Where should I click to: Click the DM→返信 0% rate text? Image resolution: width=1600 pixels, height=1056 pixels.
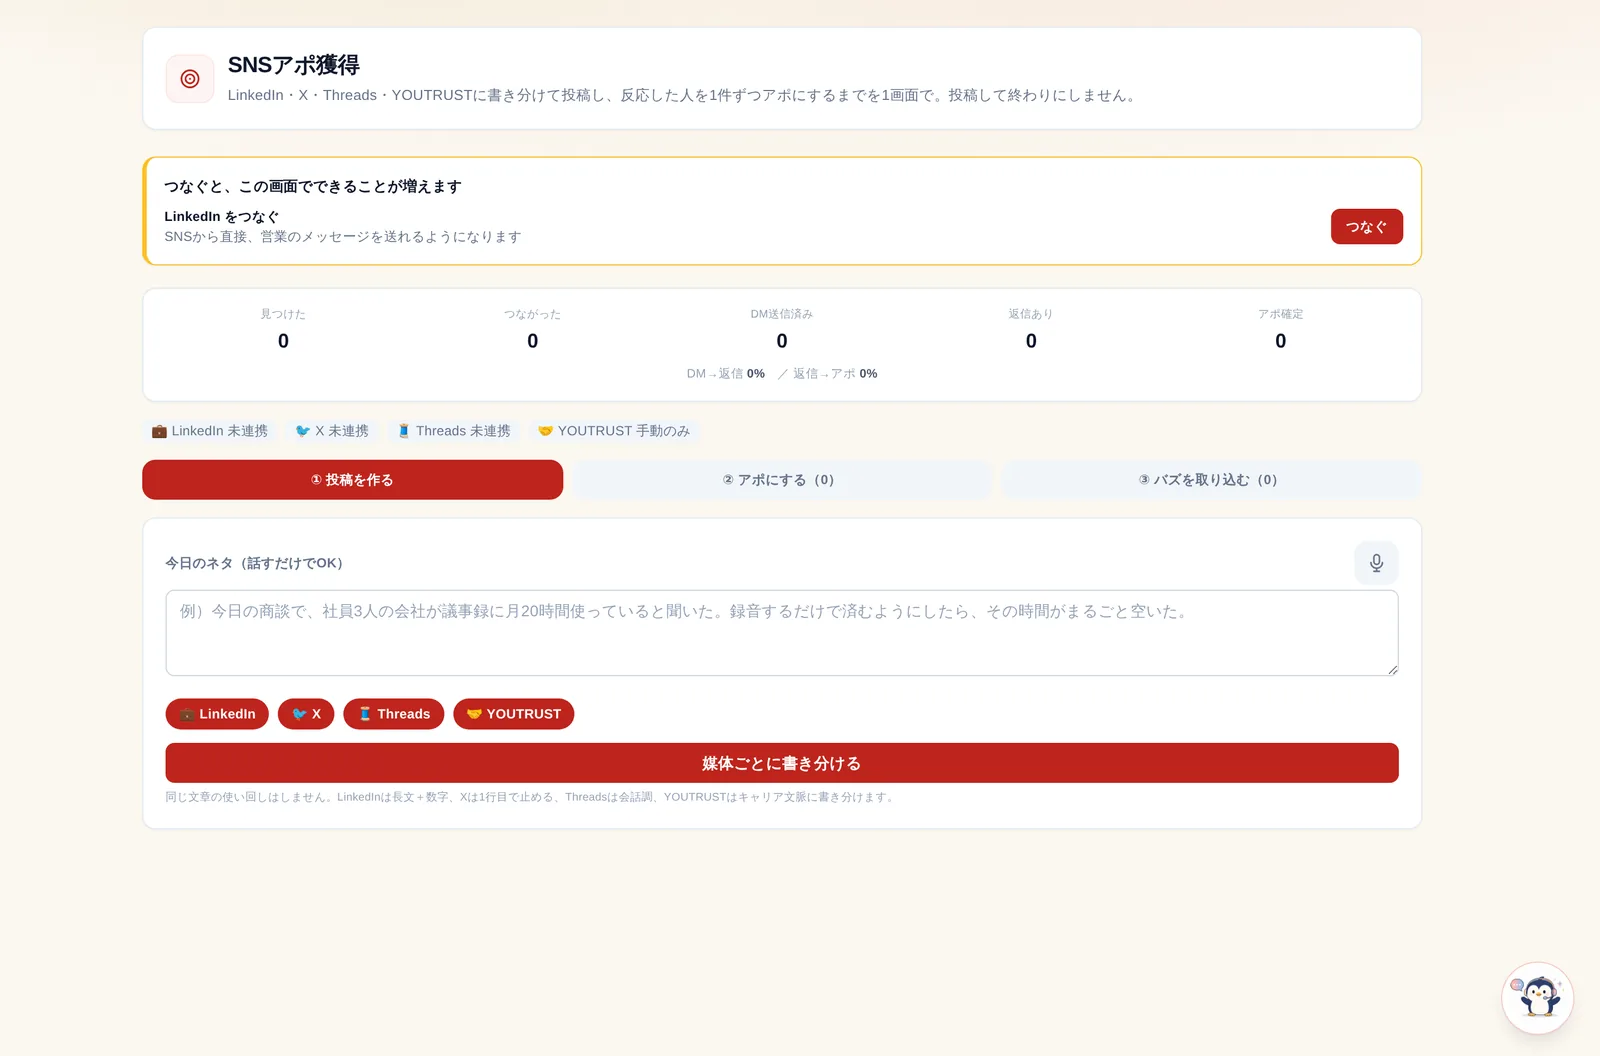pyautogui.click(x=726, y=374)
